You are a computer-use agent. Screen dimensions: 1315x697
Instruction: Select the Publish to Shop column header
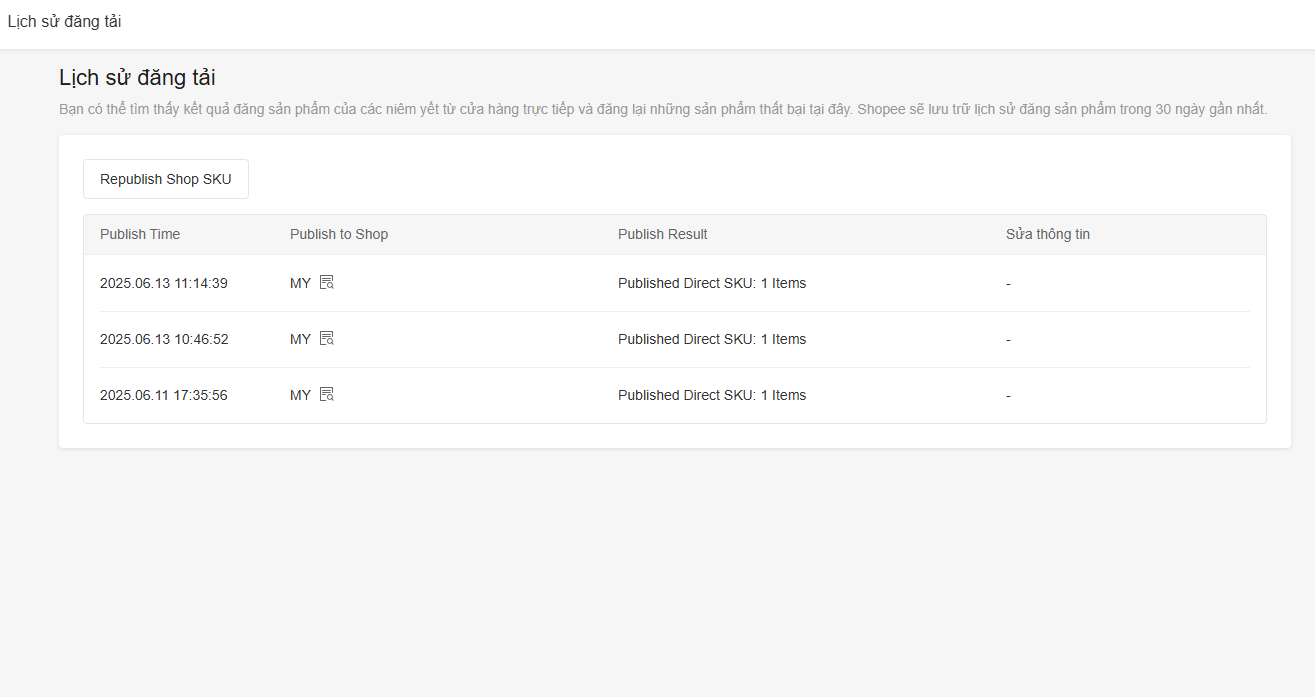339,234
